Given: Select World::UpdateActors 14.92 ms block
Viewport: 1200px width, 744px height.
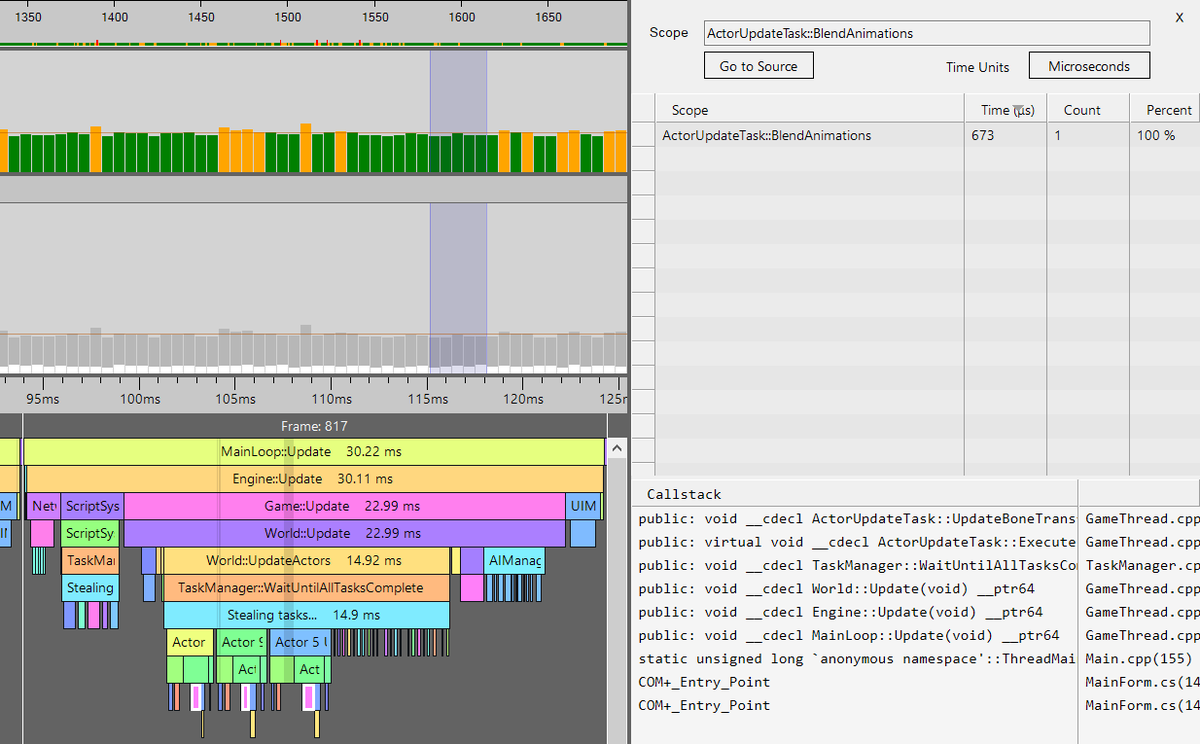Looking at the screenshot, I should coord(307,560).
